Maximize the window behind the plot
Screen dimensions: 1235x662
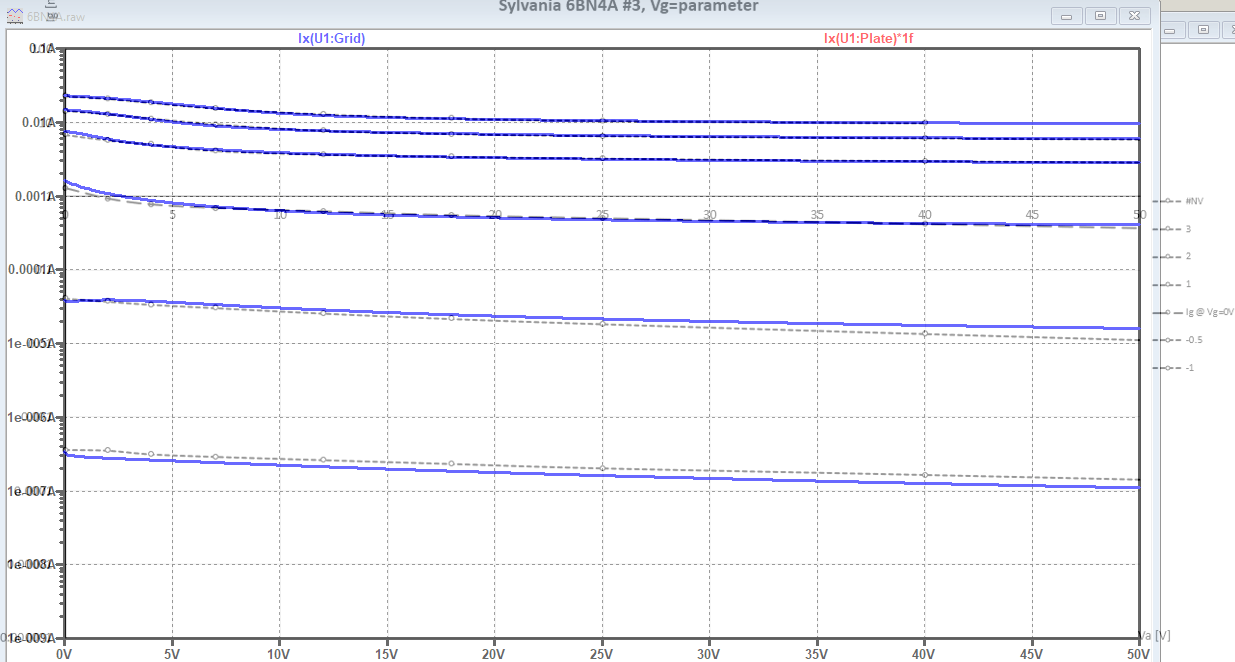point(1205,30)
